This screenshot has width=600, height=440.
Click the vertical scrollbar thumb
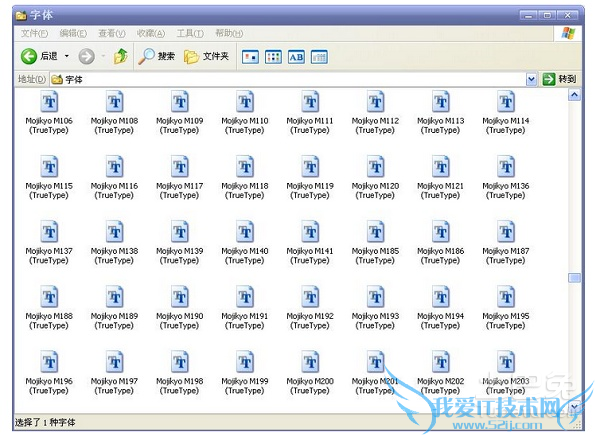[574, 278]
